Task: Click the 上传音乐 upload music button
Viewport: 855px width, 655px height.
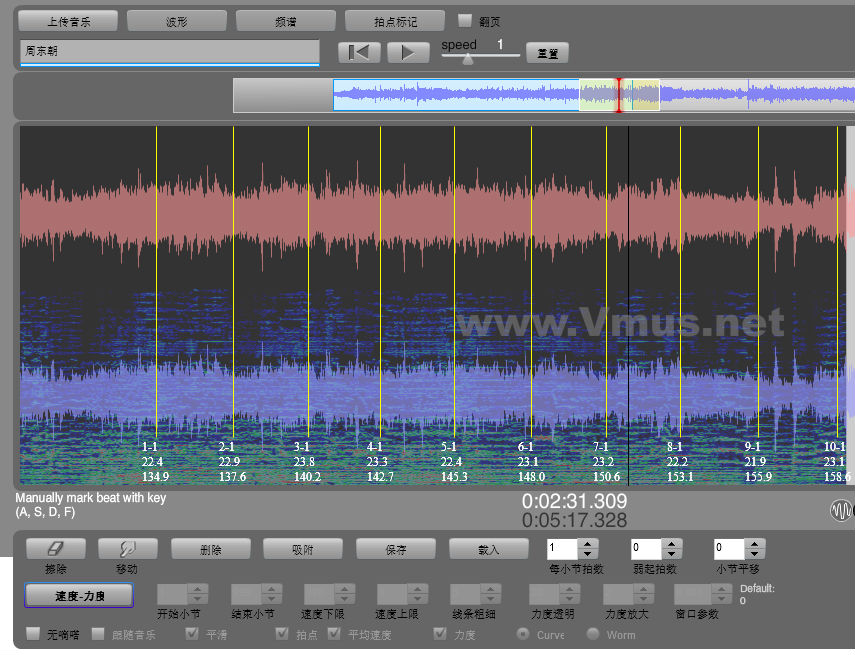Action: [68, 20]
